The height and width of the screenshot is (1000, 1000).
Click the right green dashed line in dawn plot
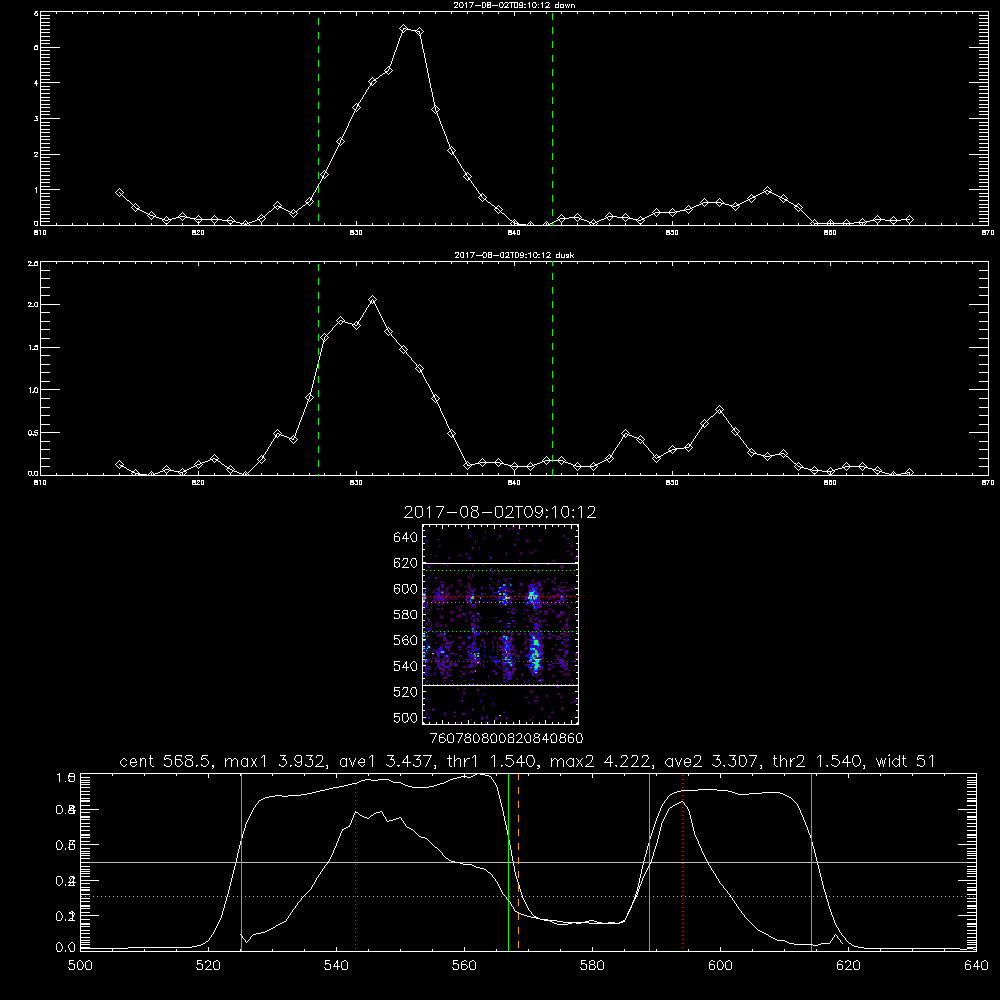pos(552,118)
